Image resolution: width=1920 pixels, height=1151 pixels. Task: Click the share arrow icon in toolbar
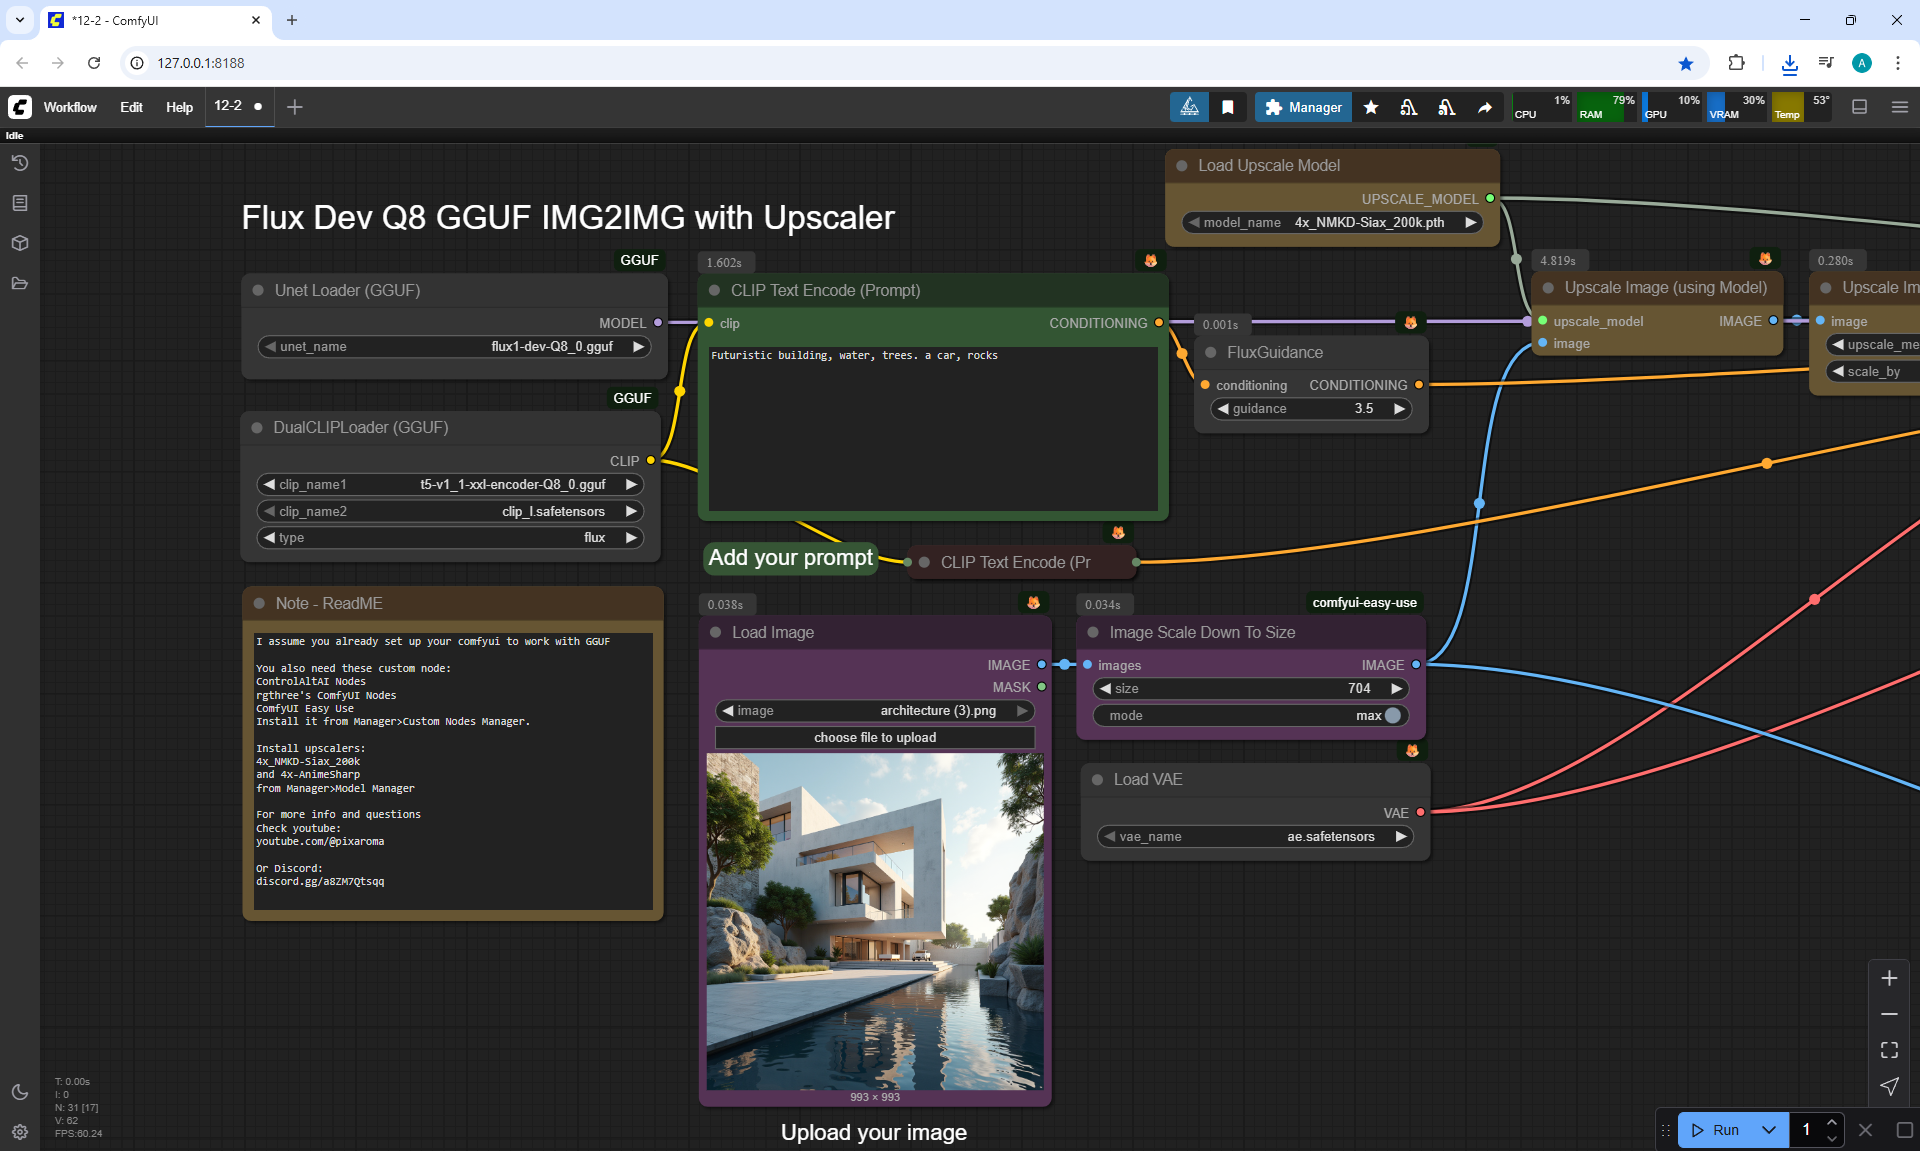coord(1485,107)
